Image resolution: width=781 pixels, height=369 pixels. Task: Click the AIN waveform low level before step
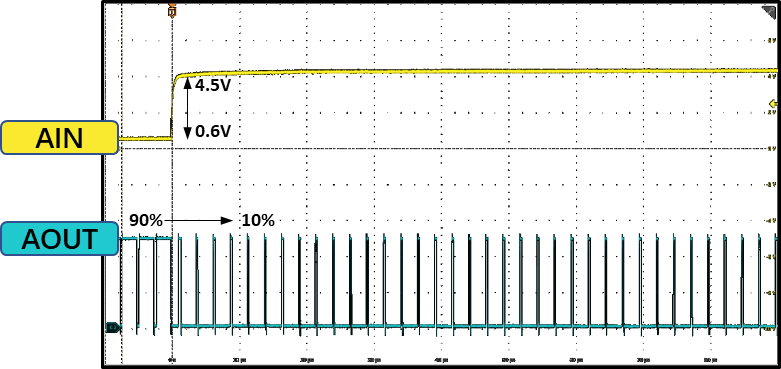click(x=146, y=138)
